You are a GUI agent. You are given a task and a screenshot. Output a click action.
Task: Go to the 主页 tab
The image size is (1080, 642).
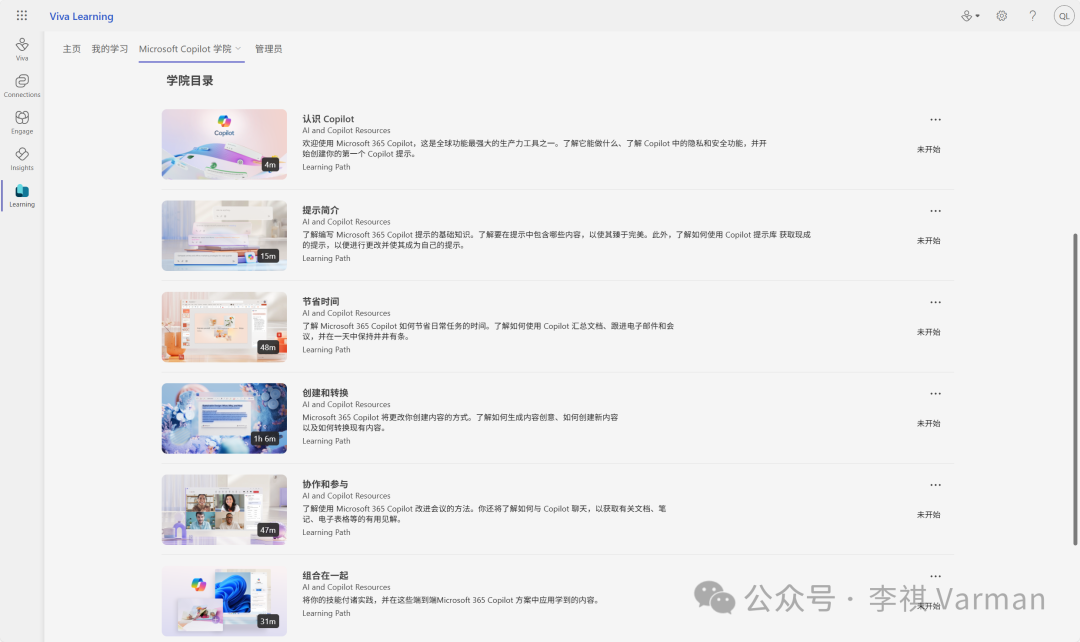(x=72, y=49)
